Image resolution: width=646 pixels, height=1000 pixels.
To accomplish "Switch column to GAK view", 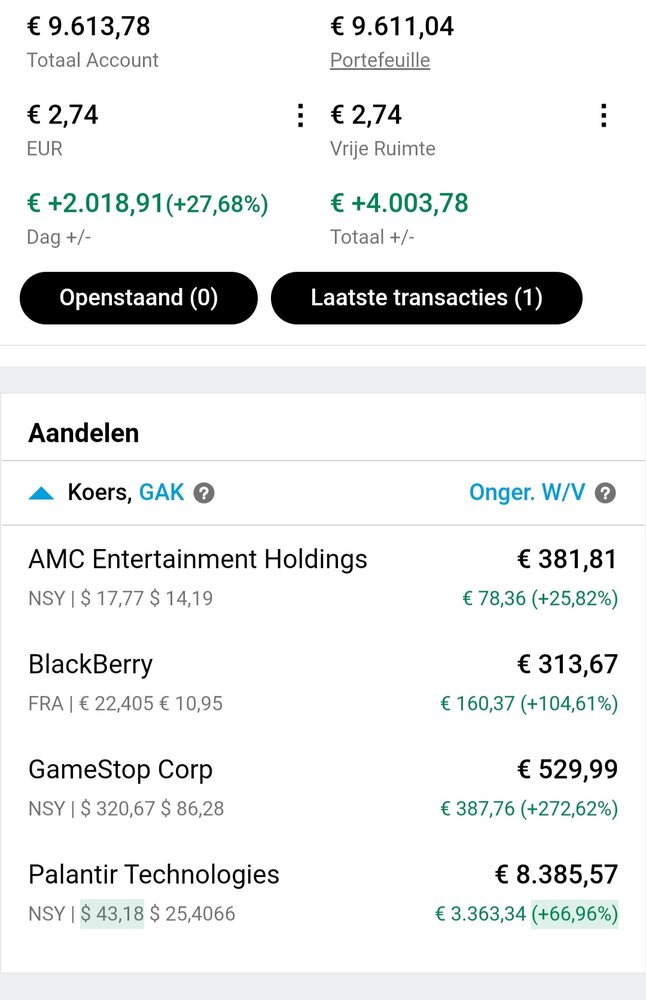I will point(161,492).
